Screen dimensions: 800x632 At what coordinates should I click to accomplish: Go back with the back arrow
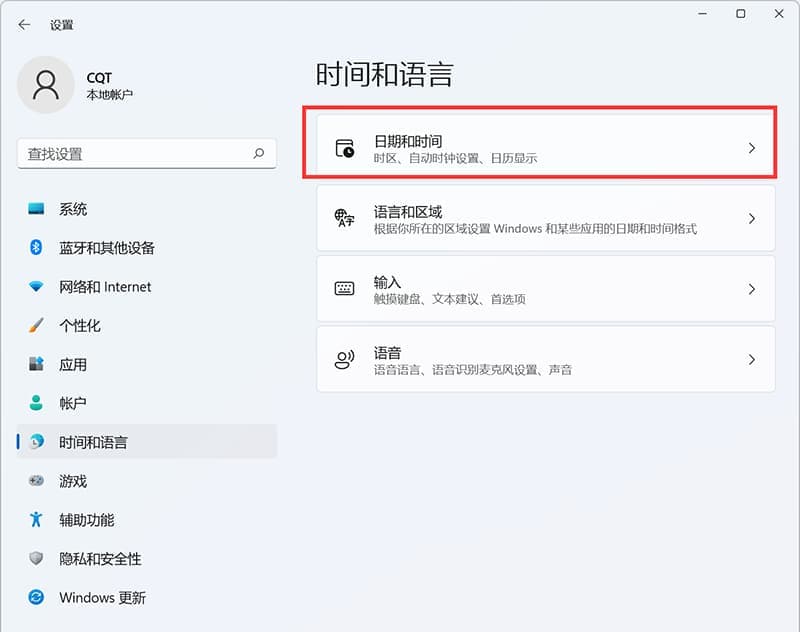(x=24, y=24)
